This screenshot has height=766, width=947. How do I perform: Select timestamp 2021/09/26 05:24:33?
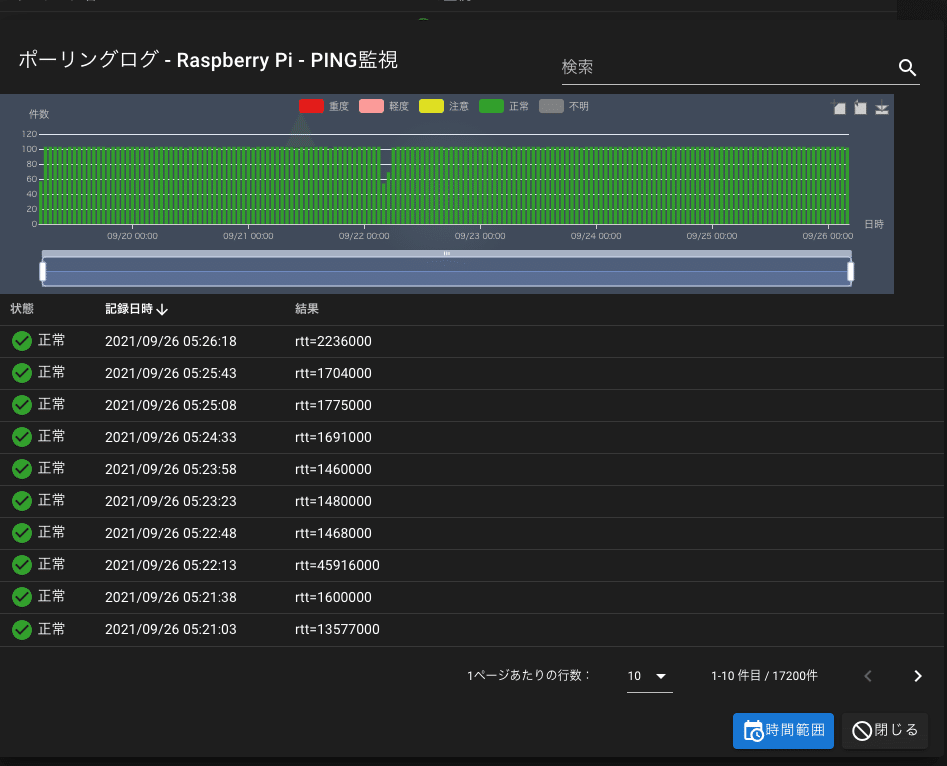pyautogui.click(x=171, y=437)
